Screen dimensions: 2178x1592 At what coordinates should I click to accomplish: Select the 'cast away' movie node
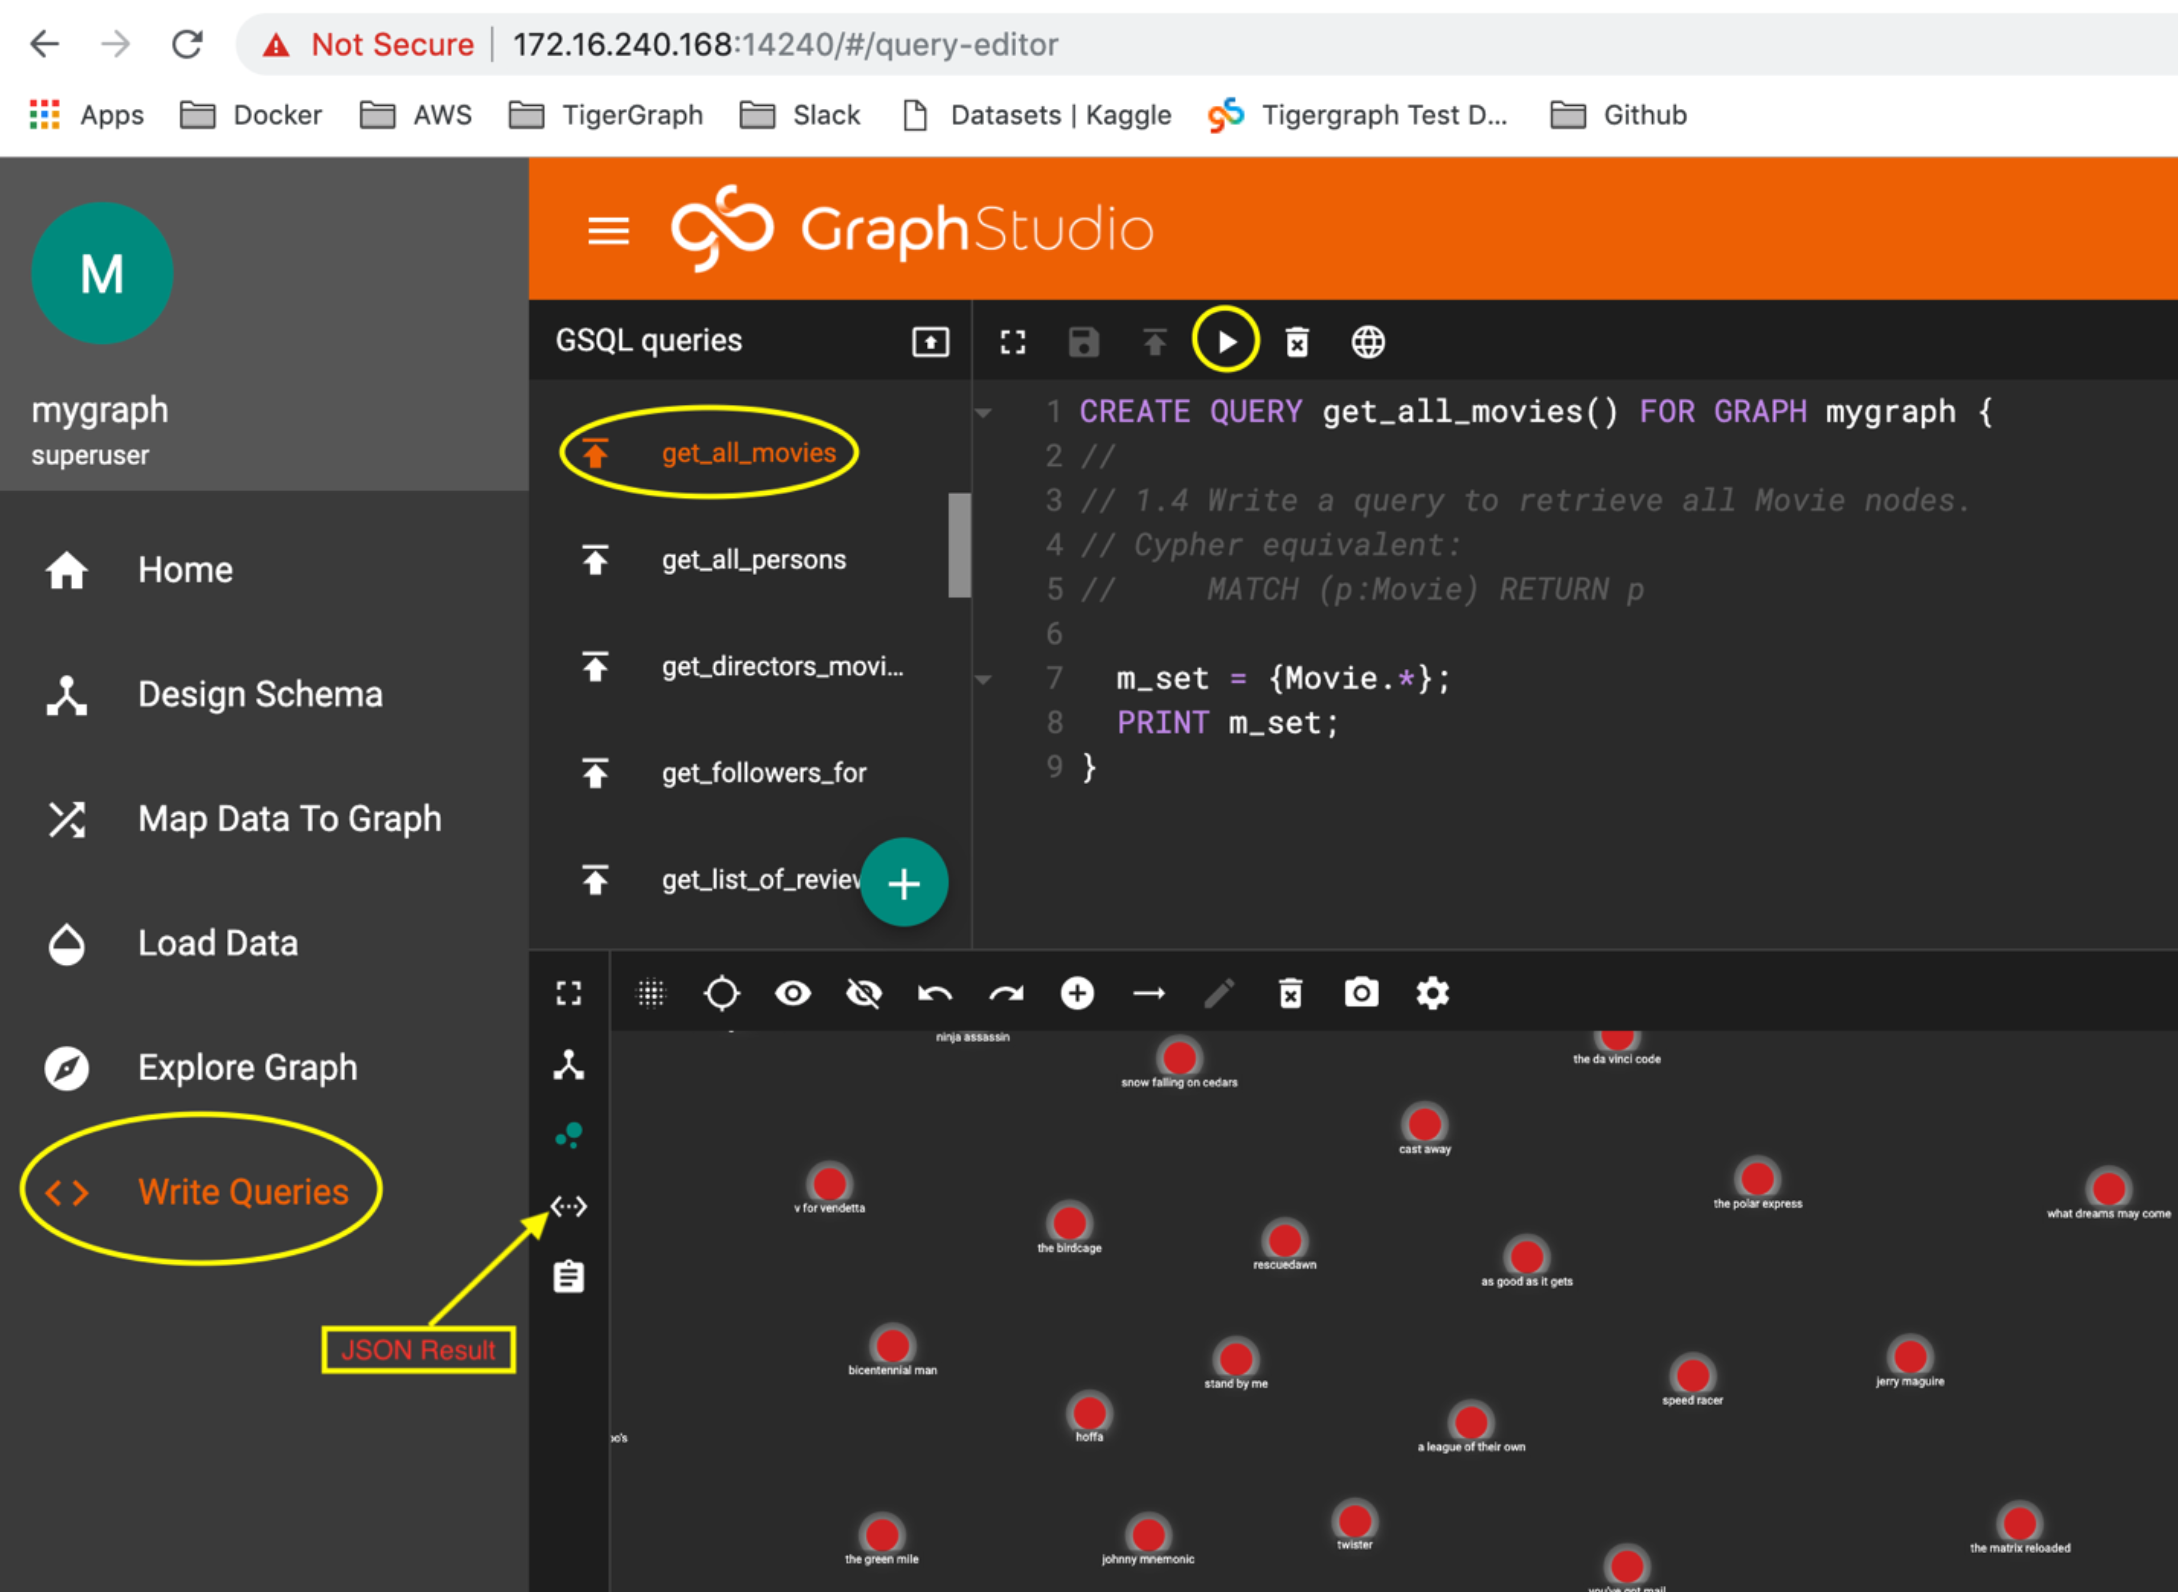tap(1424, 1124)
